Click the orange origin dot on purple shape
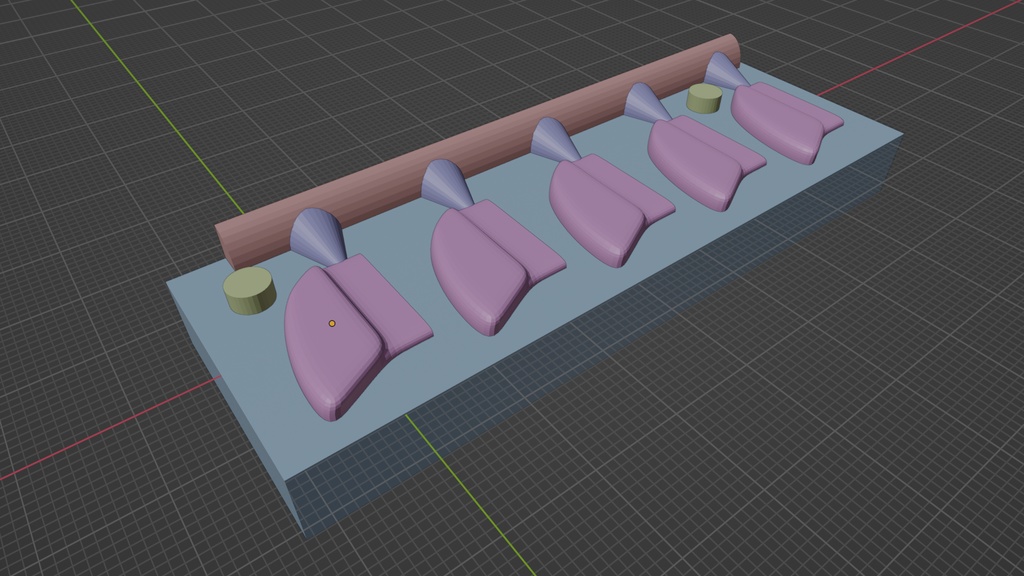This screenshot has height=576, width=1024. [332, 323]
